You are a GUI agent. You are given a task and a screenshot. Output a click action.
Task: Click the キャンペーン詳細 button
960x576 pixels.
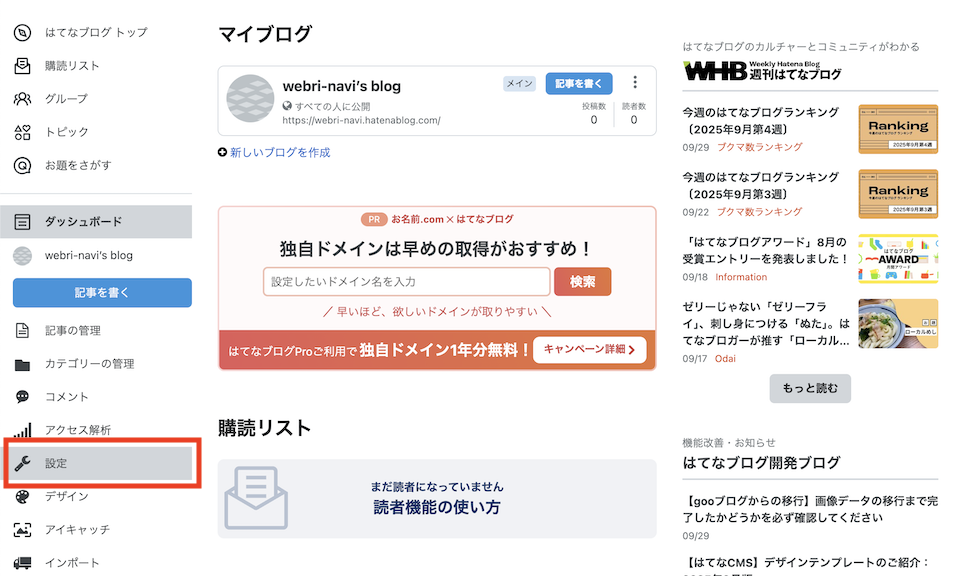point(589,350)
